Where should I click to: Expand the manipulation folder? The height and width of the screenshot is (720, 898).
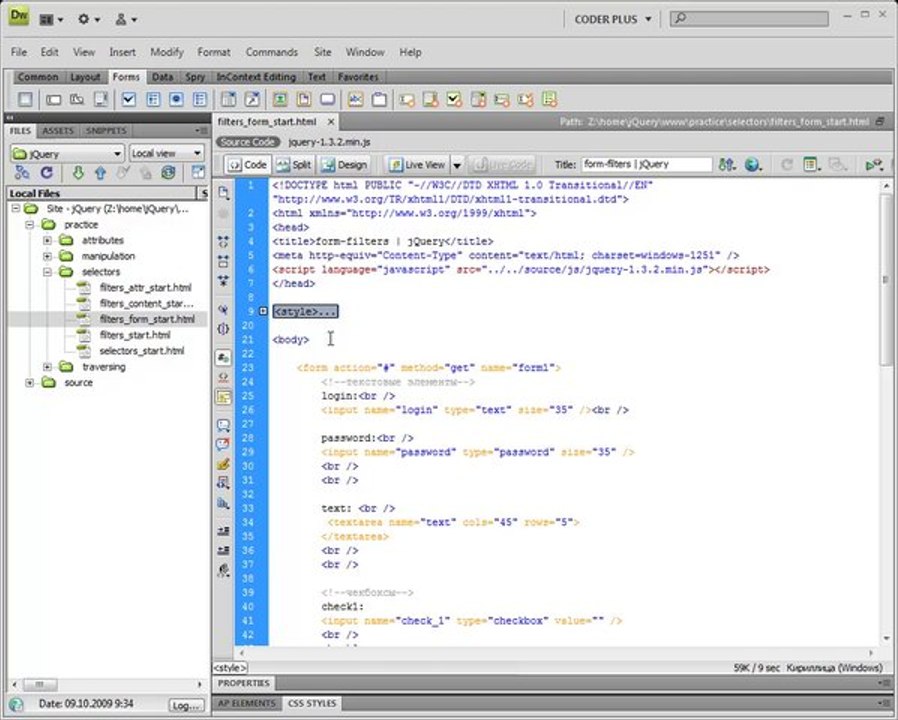48,256
